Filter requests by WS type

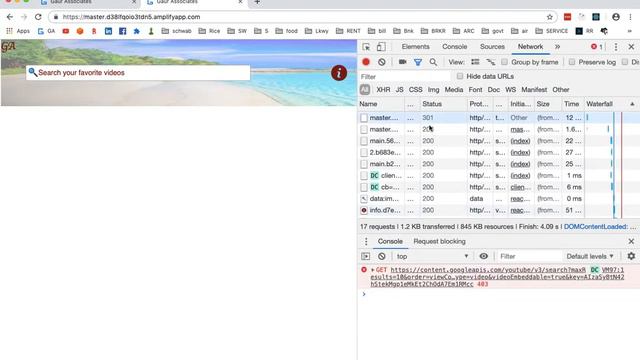point(511,90)
